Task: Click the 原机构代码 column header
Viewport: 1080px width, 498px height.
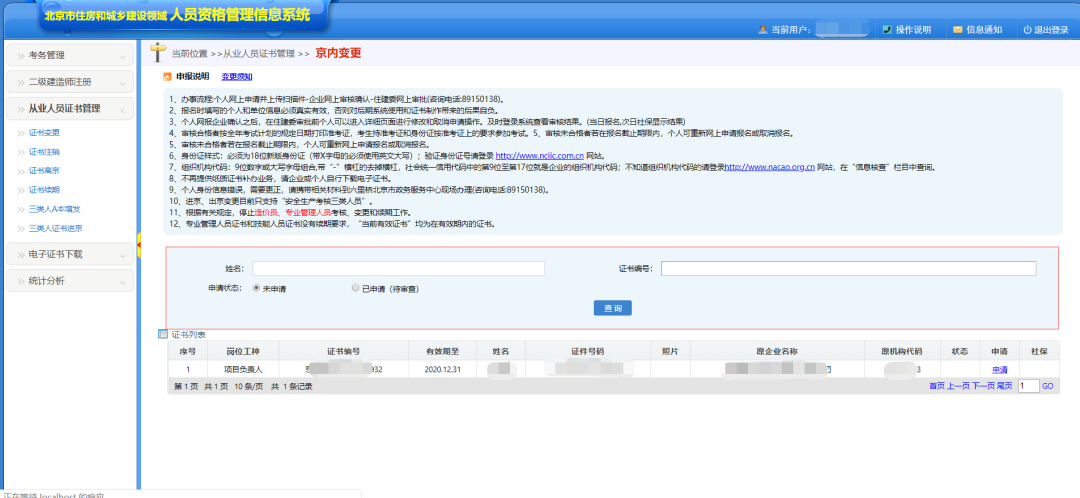Action: [902, 351]
